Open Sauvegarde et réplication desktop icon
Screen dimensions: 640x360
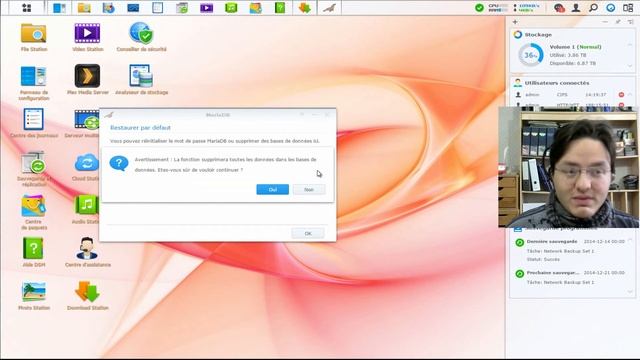[x=34, y=169]
